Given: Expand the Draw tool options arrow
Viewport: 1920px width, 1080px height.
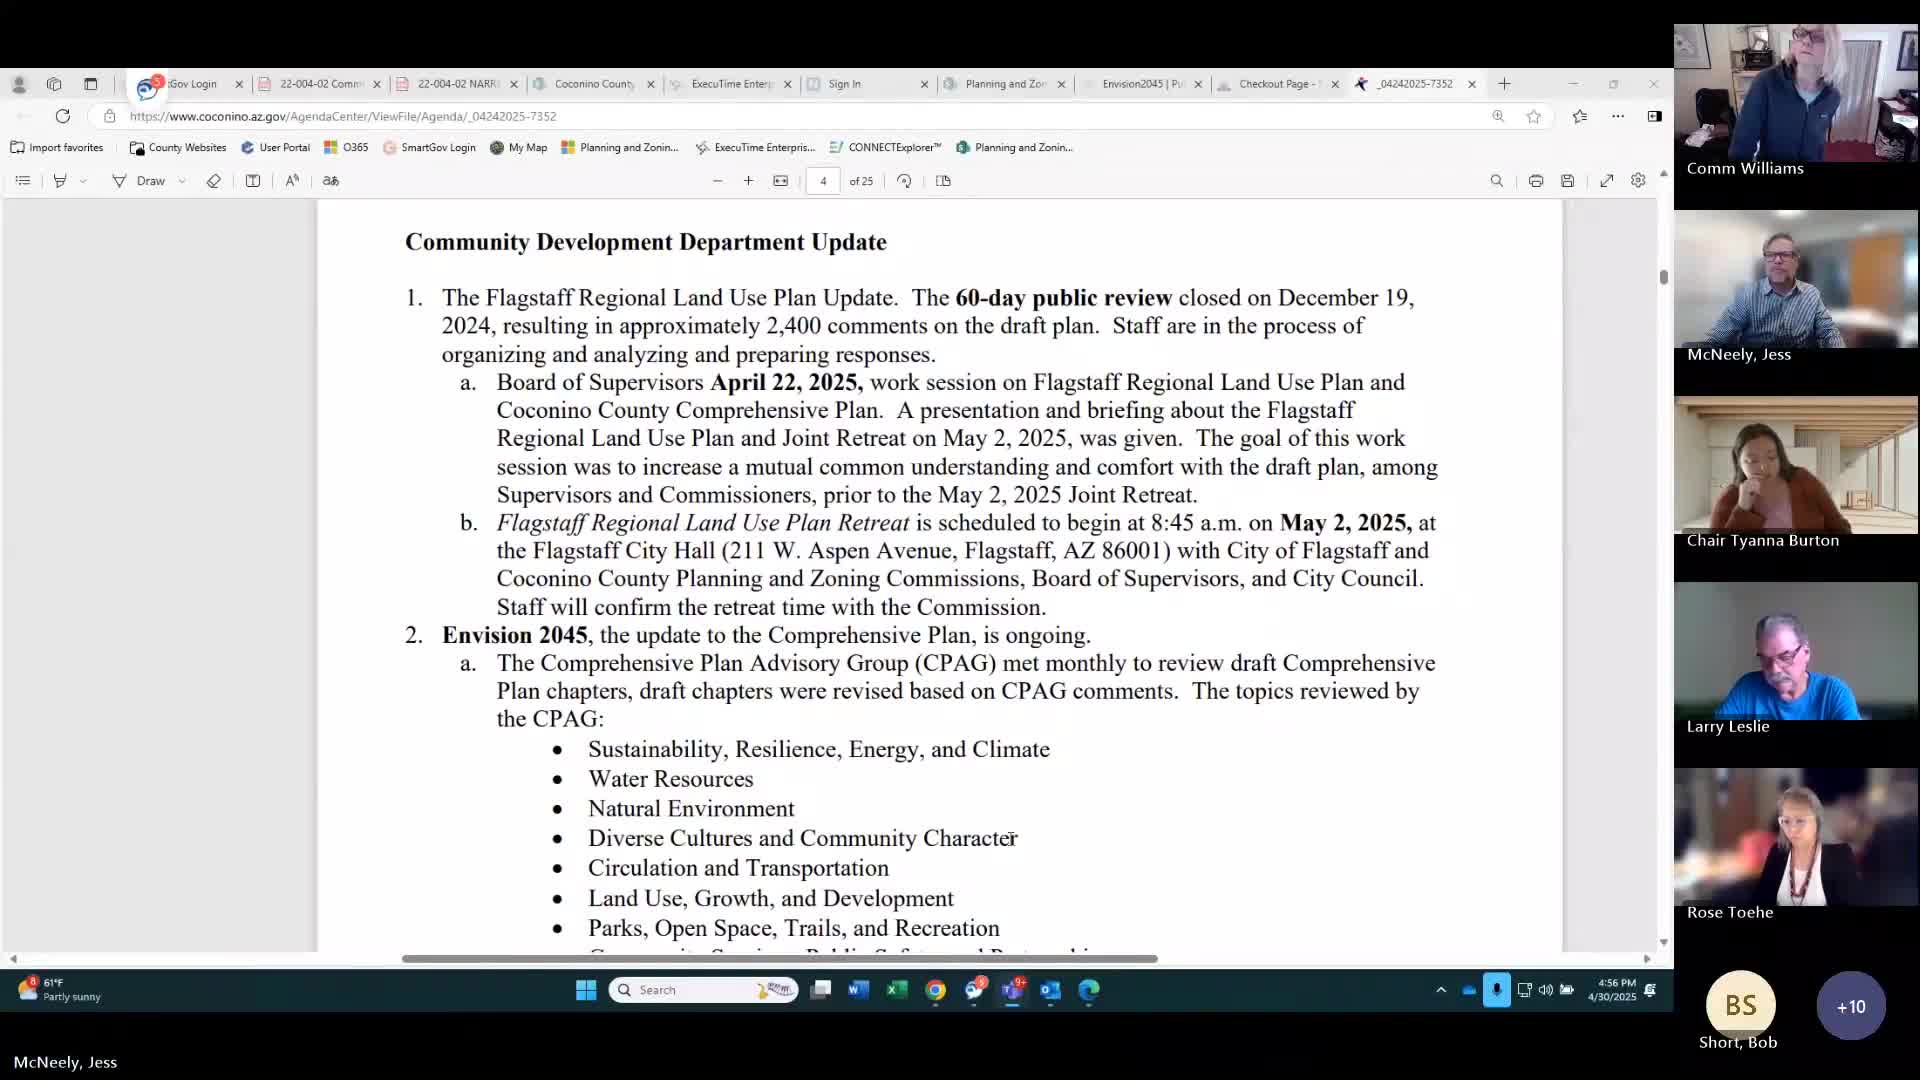Looking at the screenshot, I should coord(182,181).
